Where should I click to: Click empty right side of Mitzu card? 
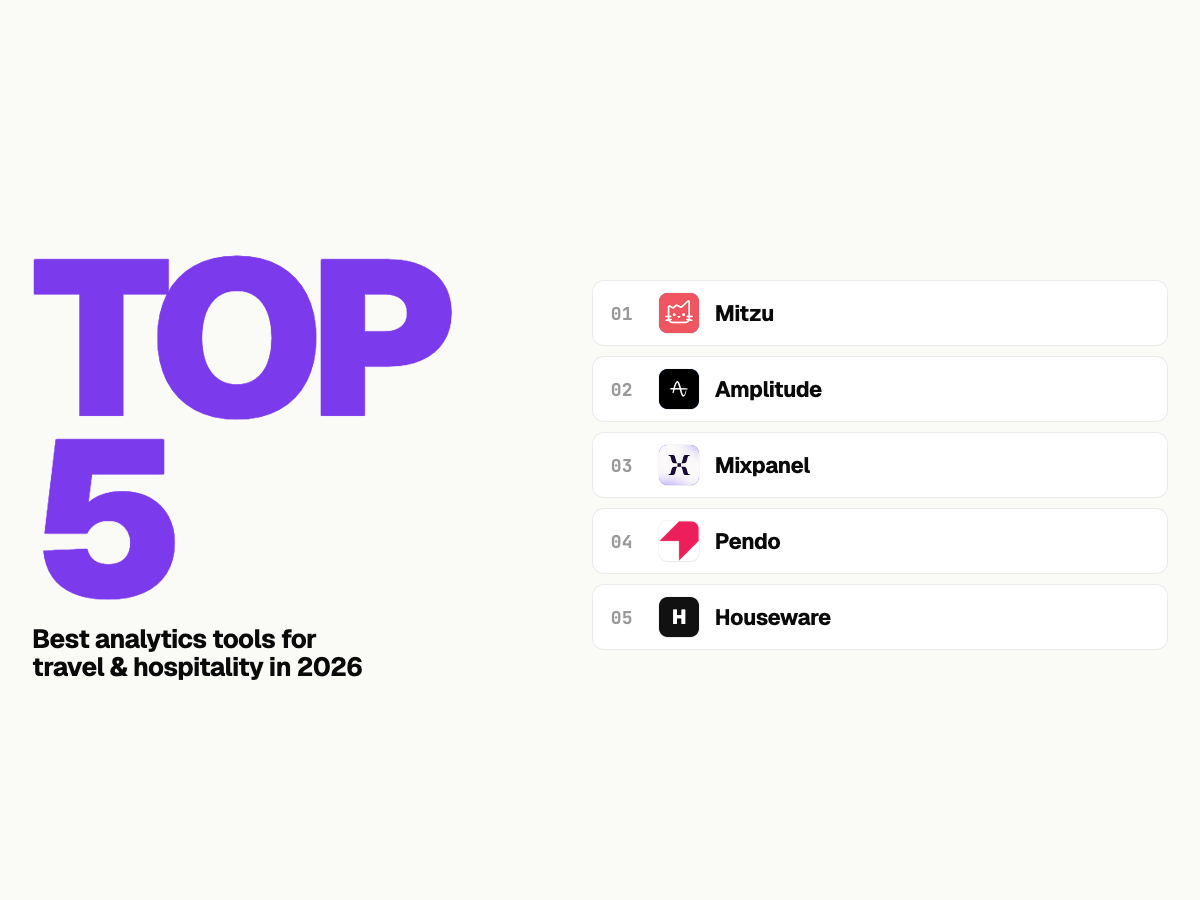(1000, 313)
